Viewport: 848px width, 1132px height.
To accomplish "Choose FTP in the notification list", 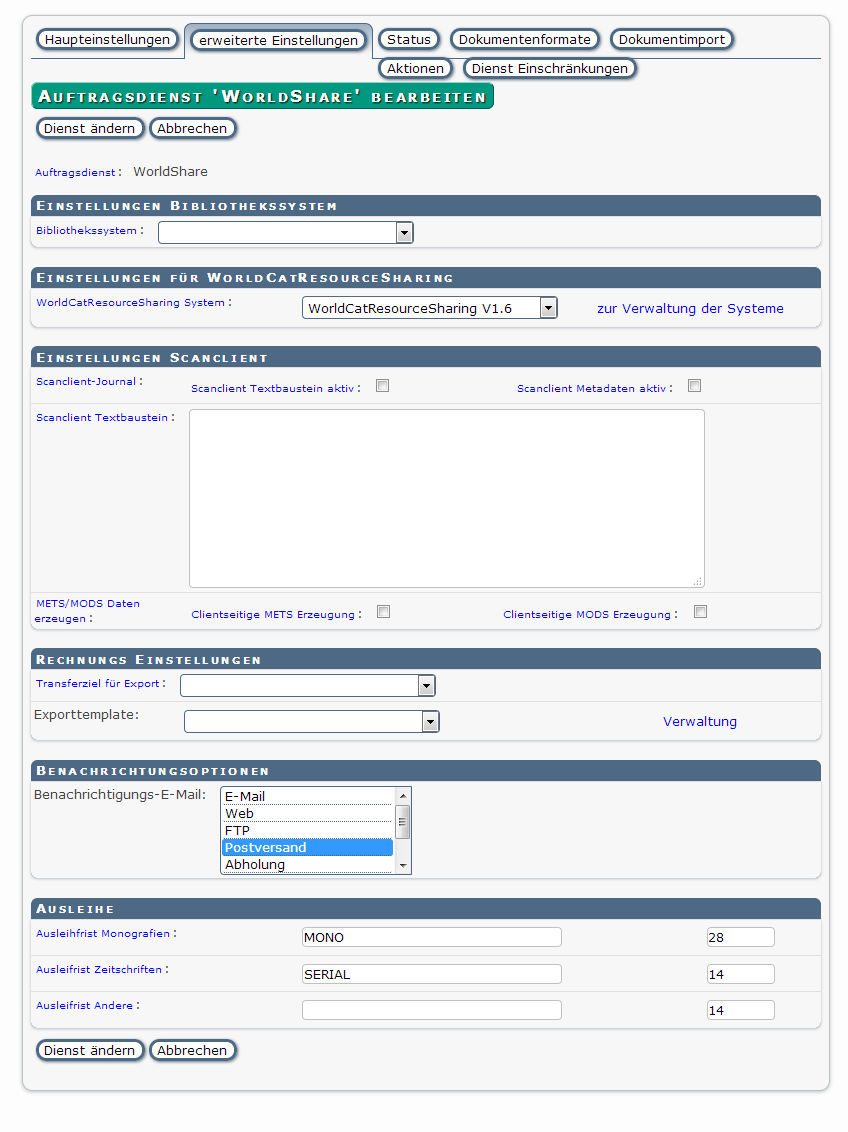I will (x=307, y=831).
